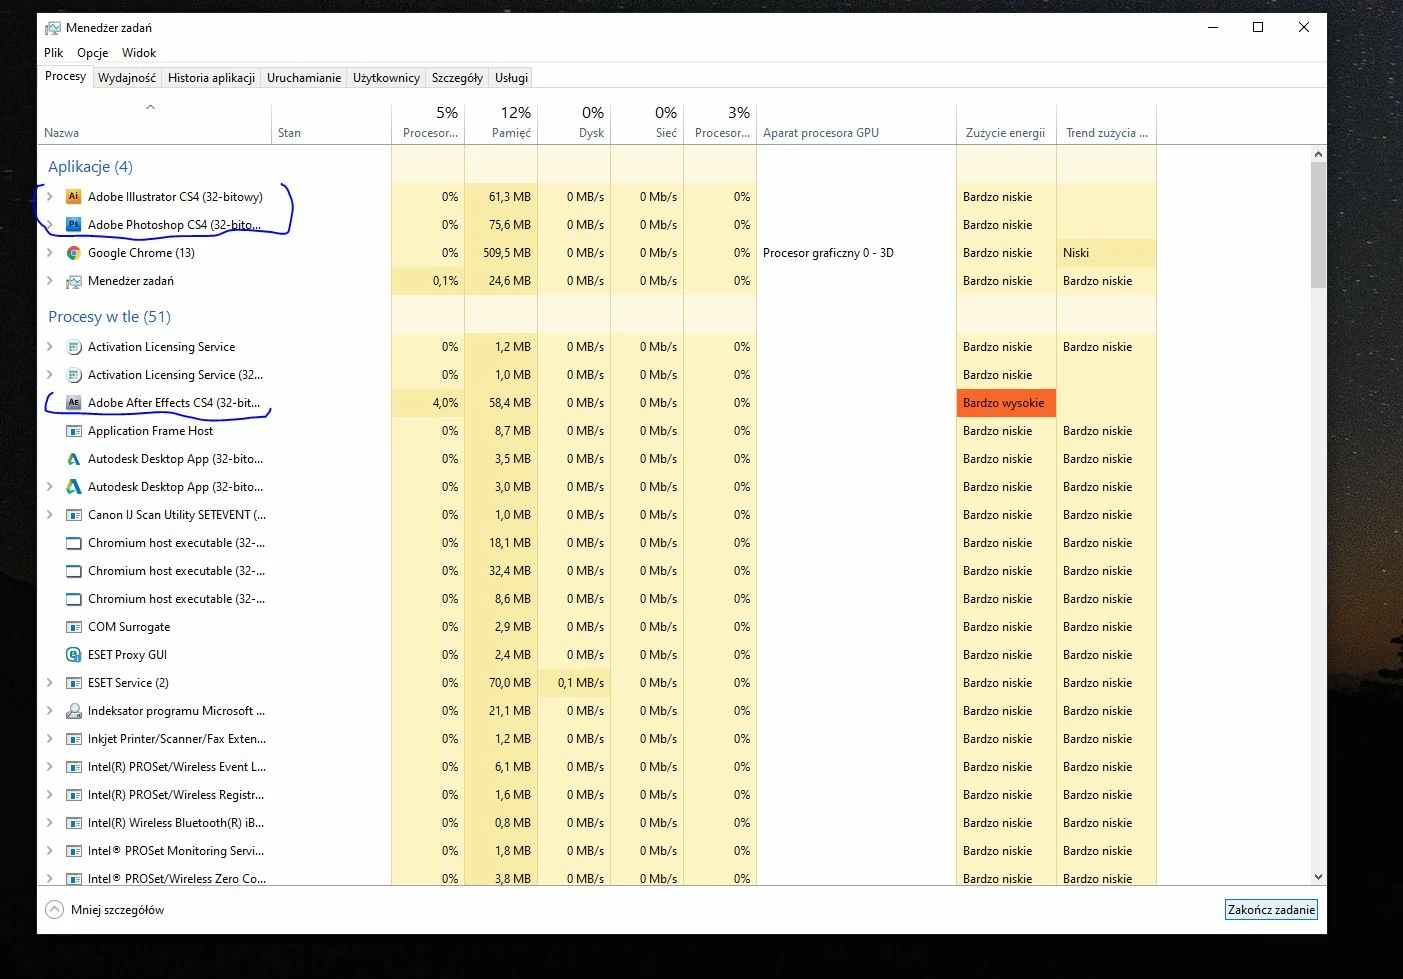Click the Intel PROSet Monitoring Service icon
1403x979 pixels.
73,851
